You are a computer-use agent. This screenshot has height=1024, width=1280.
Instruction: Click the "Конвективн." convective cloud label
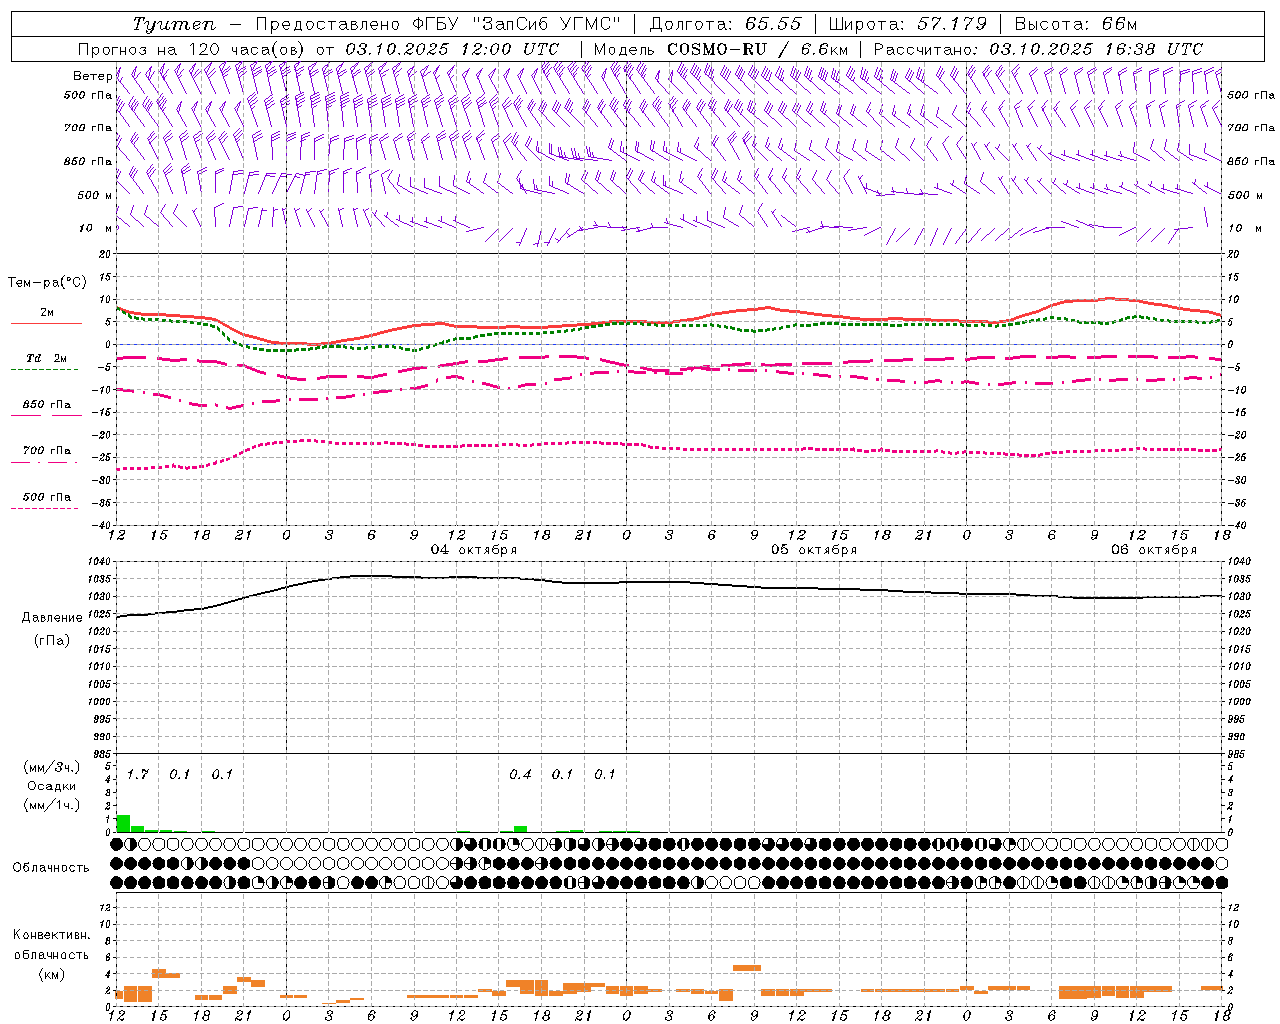coord(51,935)
